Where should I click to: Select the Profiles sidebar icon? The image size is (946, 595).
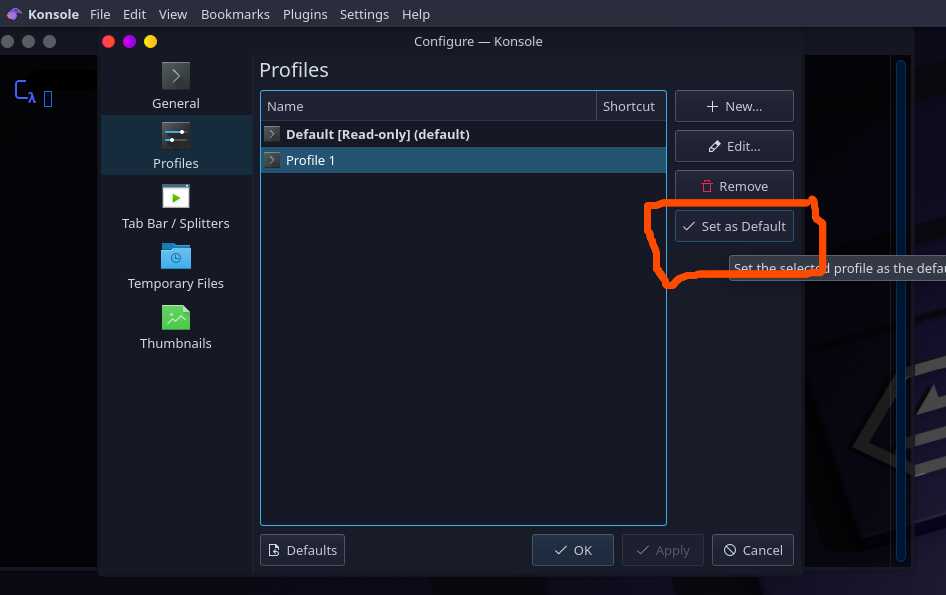coord(176,136)
